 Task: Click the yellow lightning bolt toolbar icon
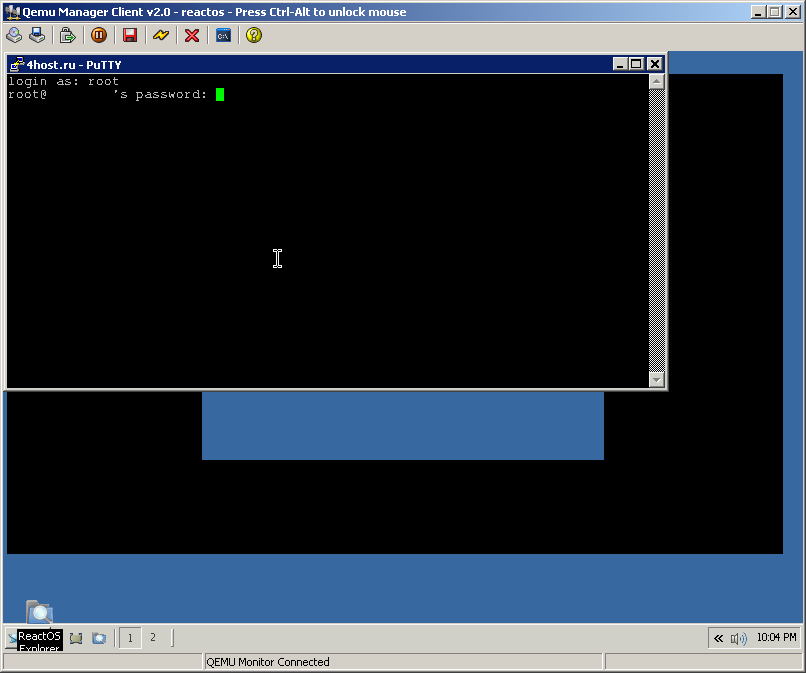click(161, 35)
